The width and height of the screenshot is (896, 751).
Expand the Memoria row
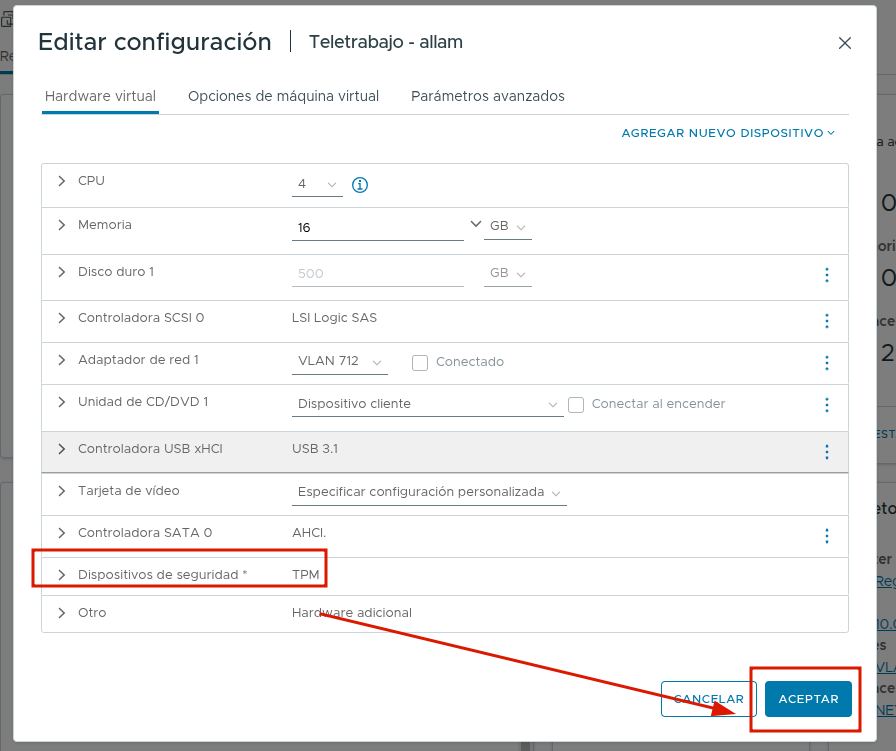pyautogui.click(x=62, y=225)
